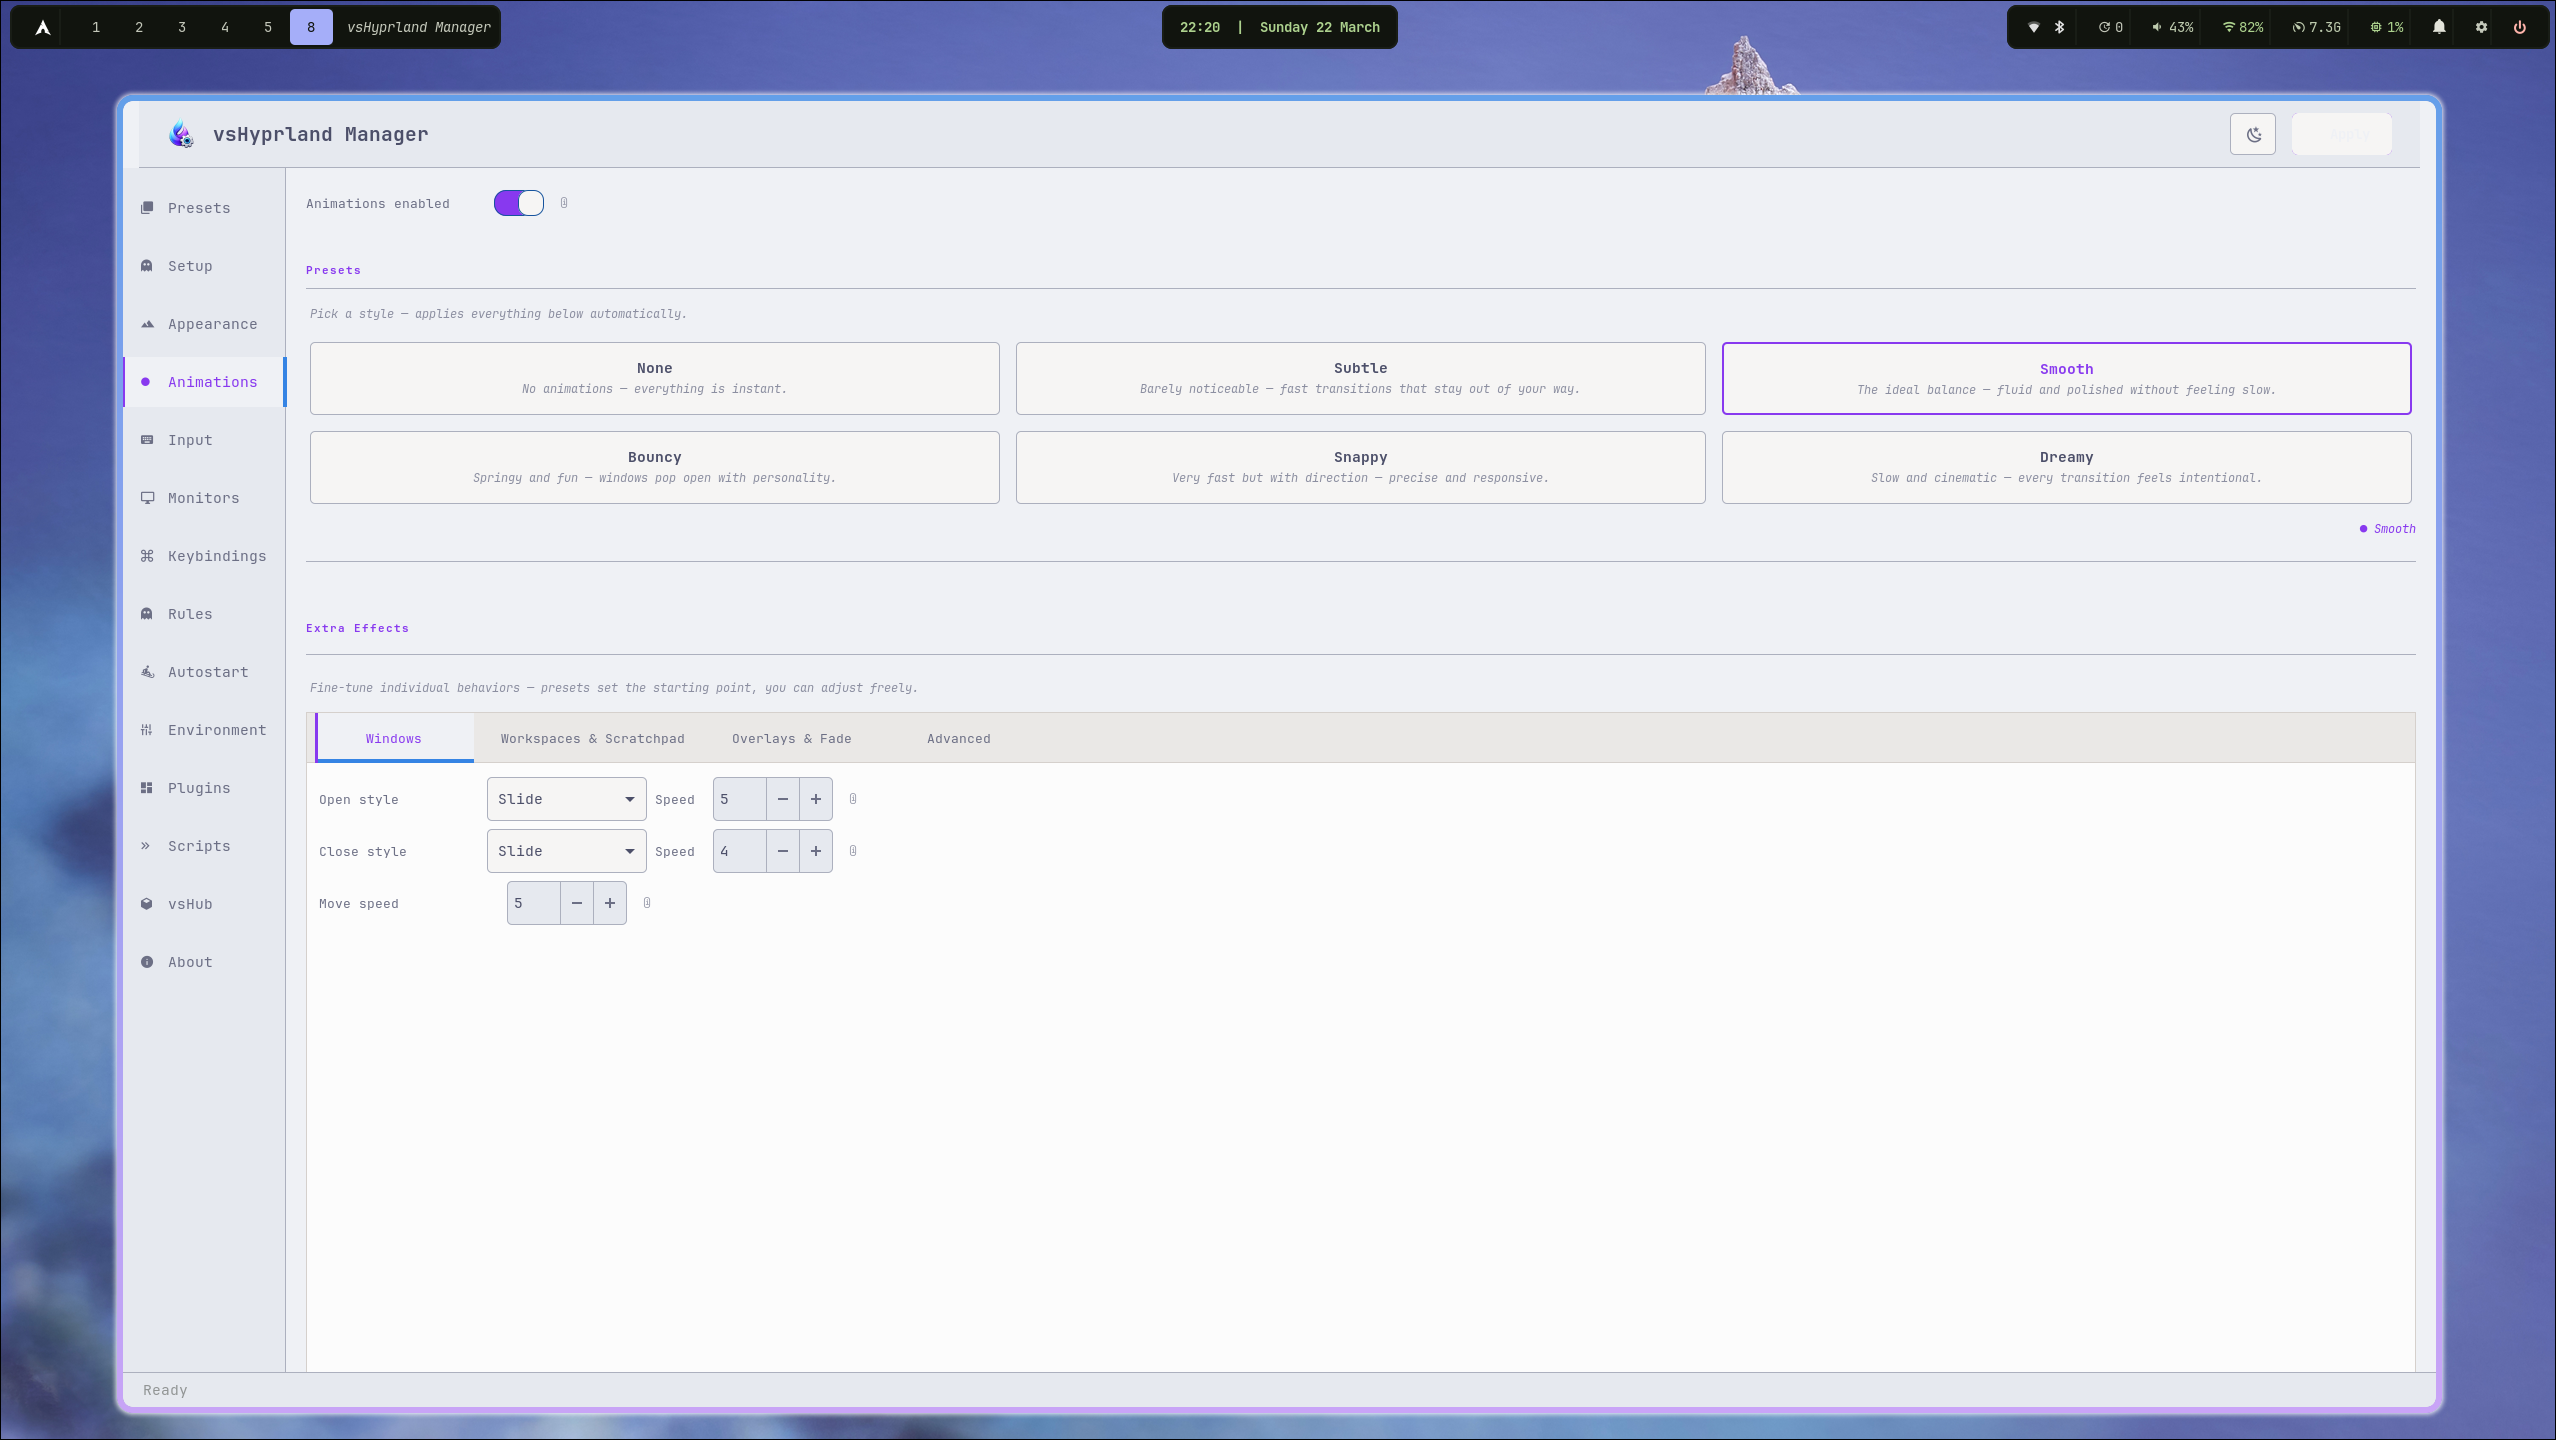Open the About info icon

[x=147, y=962]
